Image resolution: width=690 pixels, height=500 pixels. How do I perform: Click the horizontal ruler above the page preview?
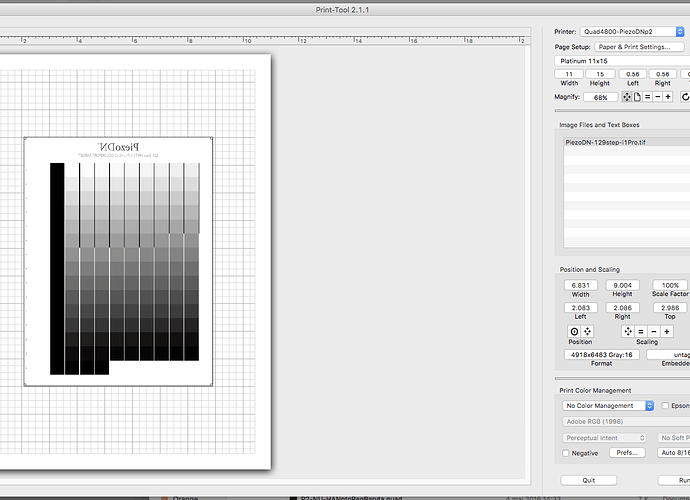point(265,40)
